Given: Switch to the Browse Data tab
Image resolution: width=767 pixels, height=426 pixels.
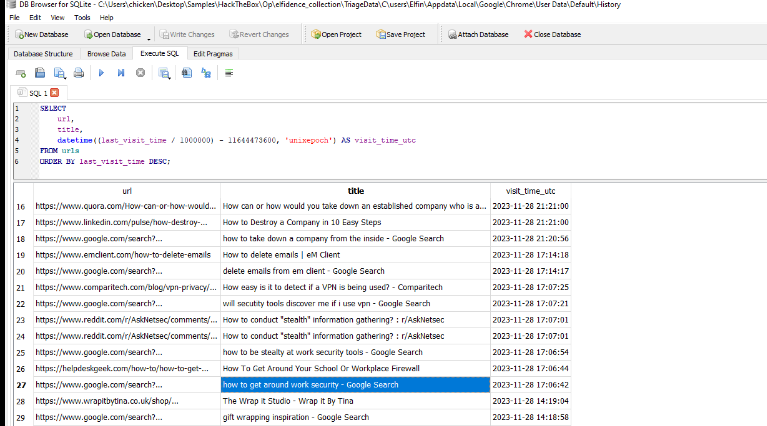Looking at the screenshot, I should coord(106,53).
